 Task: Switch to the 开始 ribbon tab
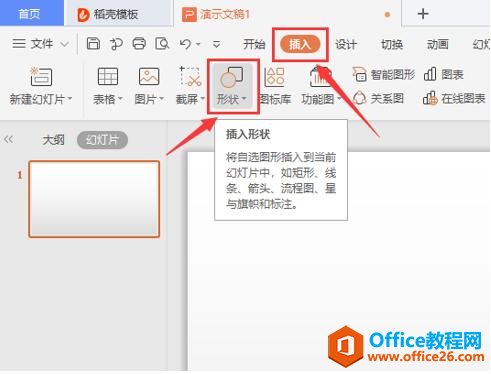click(254, 44)
